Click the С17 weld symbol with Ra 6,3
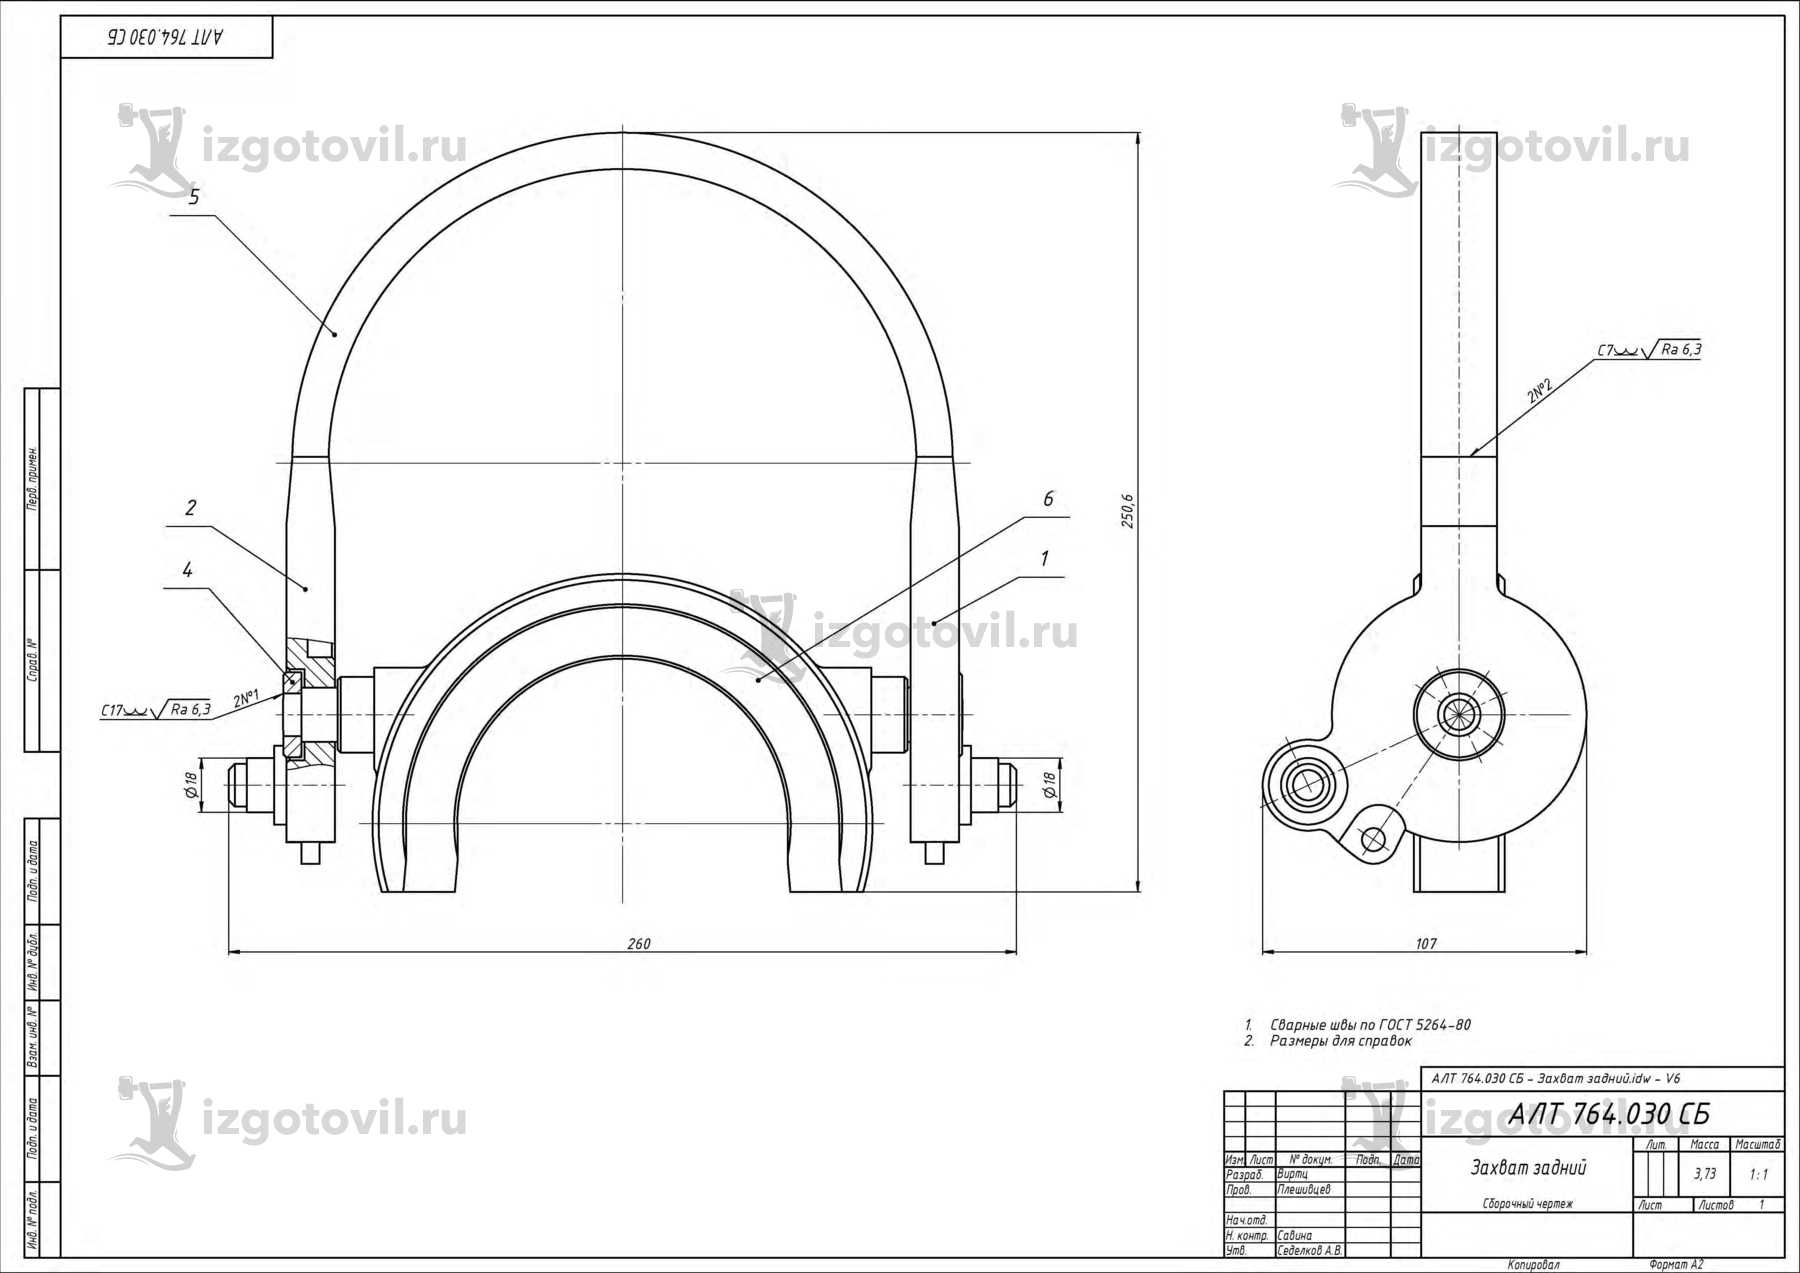Image resolution: width=1800 pixels, height=1273 pixels. pyautogui.click(x=155, y=710)
